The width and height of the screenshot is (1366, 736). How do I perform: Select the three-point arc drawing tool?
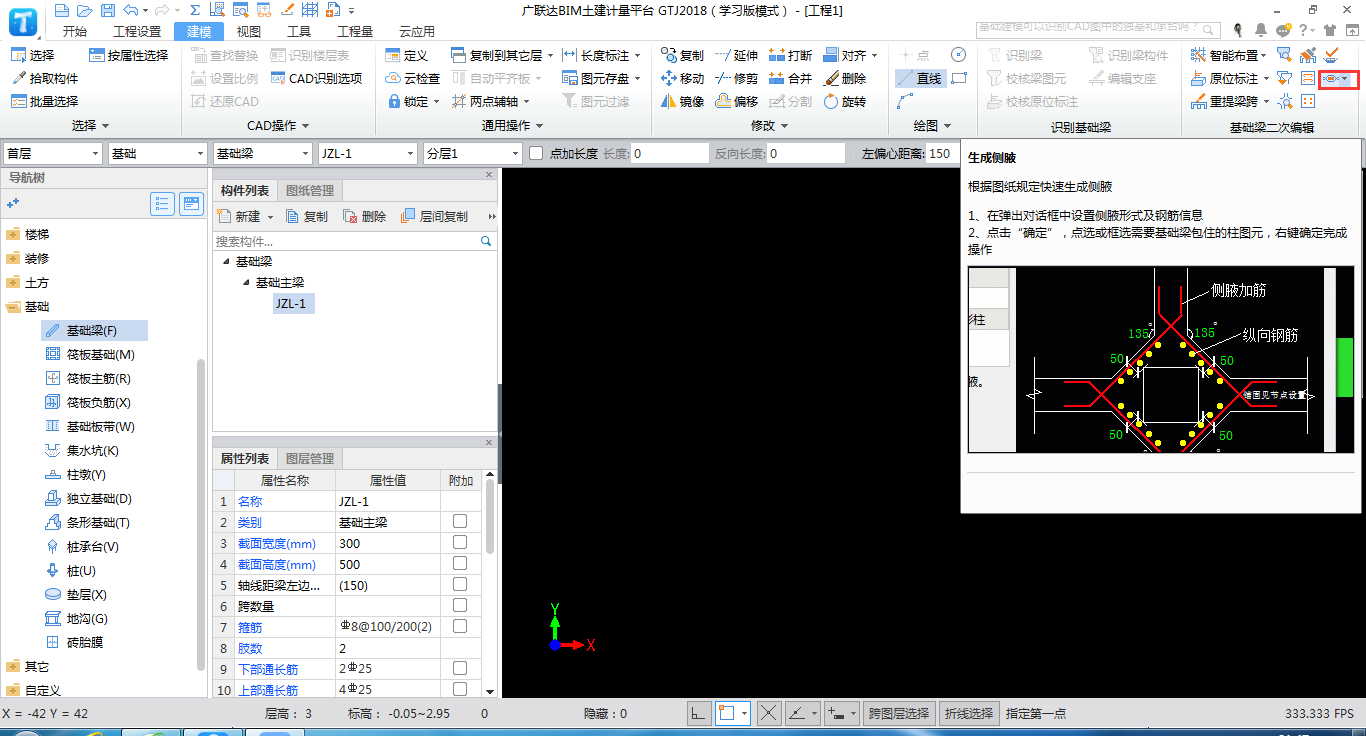pyautogui.click(x=905, y=101)
